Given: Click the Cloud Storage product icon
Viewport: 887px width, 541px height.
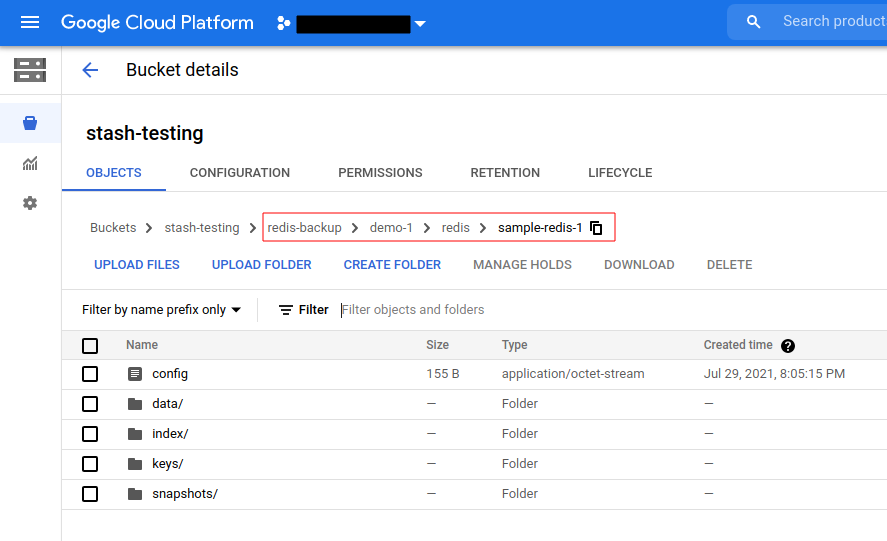Looking at the screenshot, I should click(30, 70).
